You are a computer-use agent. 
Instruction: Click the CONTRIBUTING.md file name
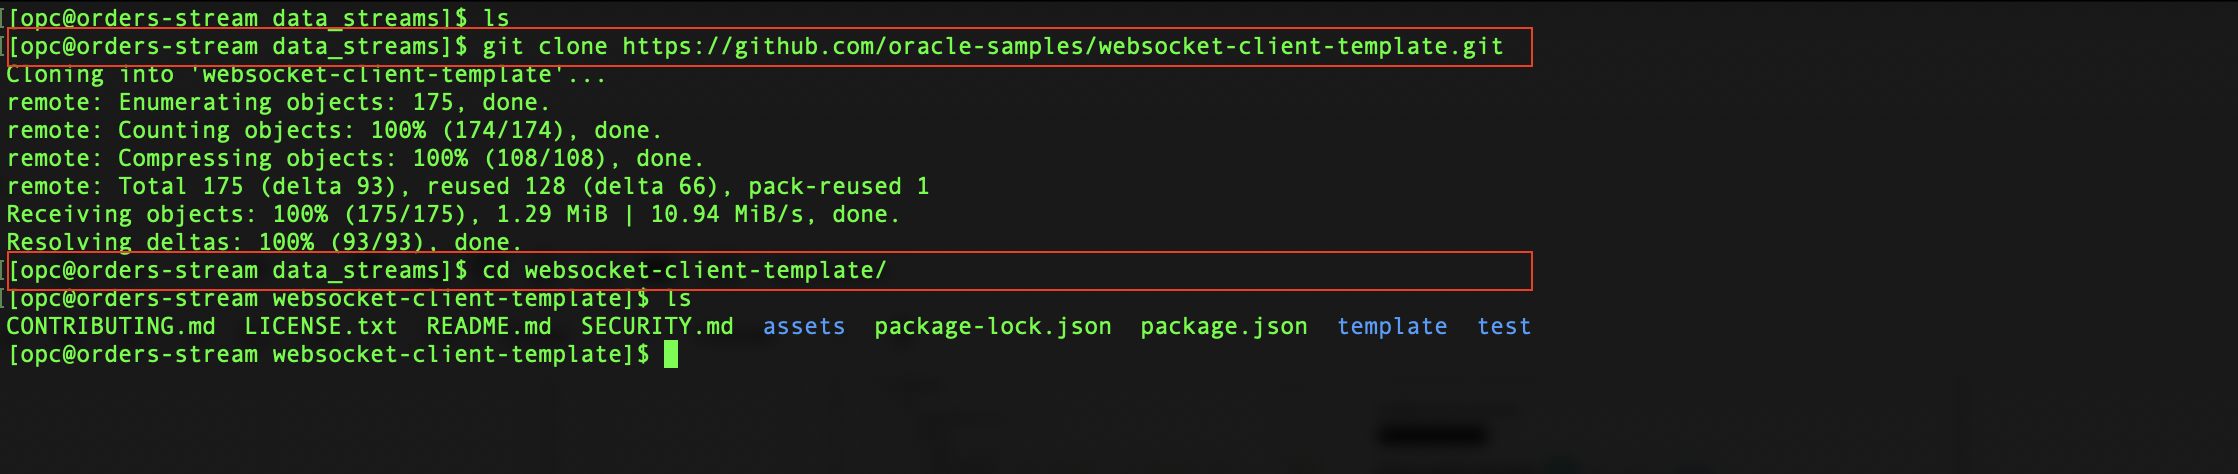pyautogui.click(x=110, y=327)
